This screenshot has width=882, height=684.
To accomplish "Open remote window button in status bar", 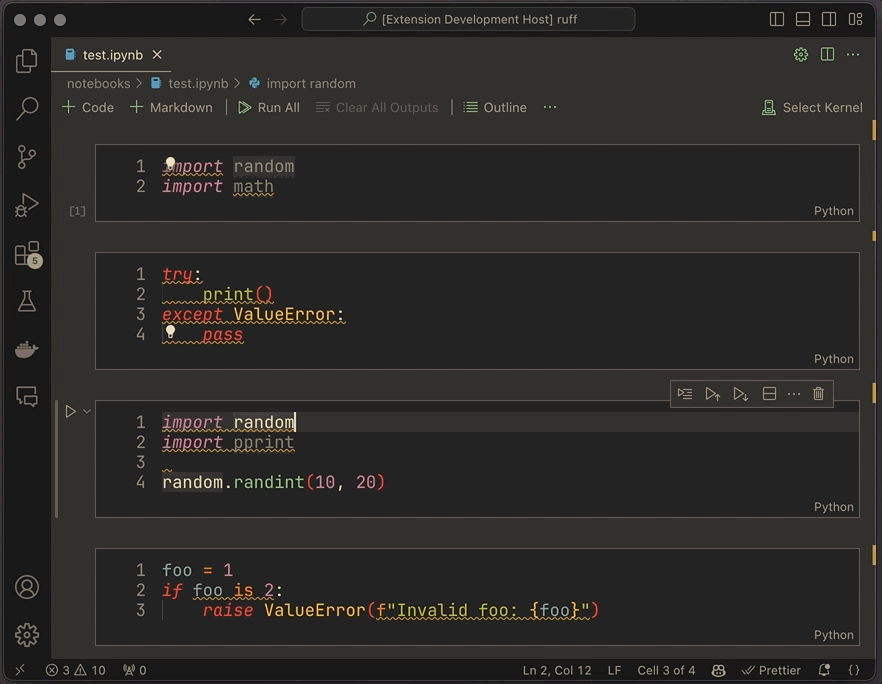I will point(20,670).
